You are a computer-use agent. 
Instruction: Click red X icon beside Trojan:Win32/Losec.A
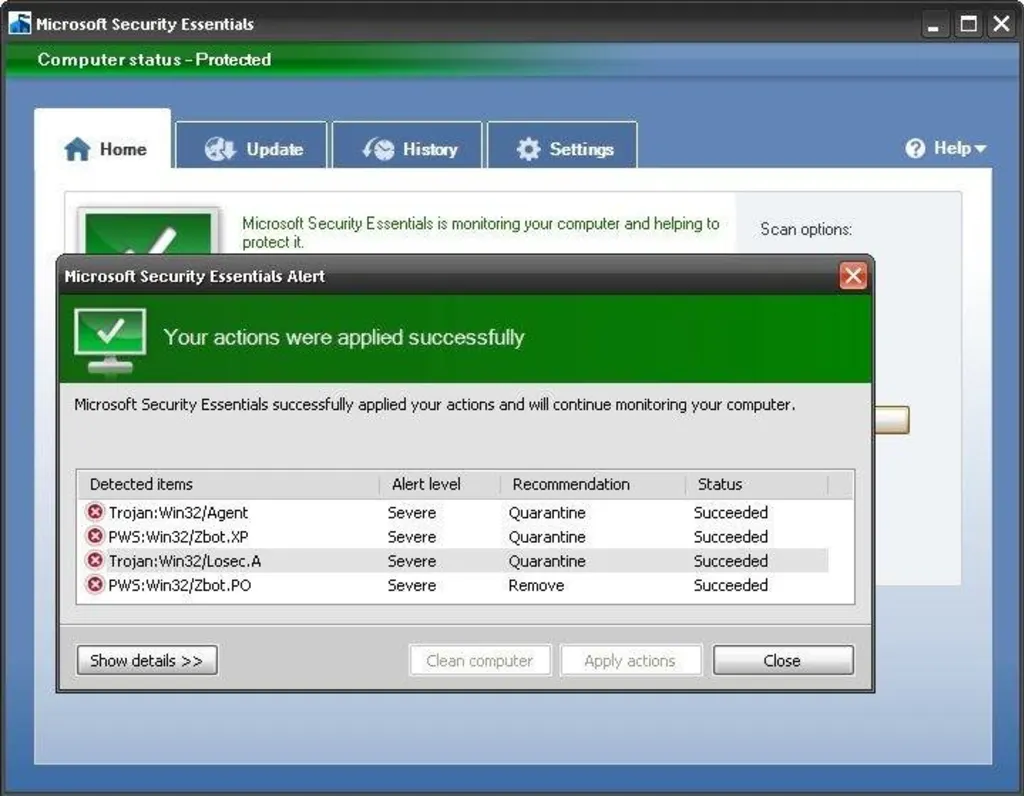[95, 560]
